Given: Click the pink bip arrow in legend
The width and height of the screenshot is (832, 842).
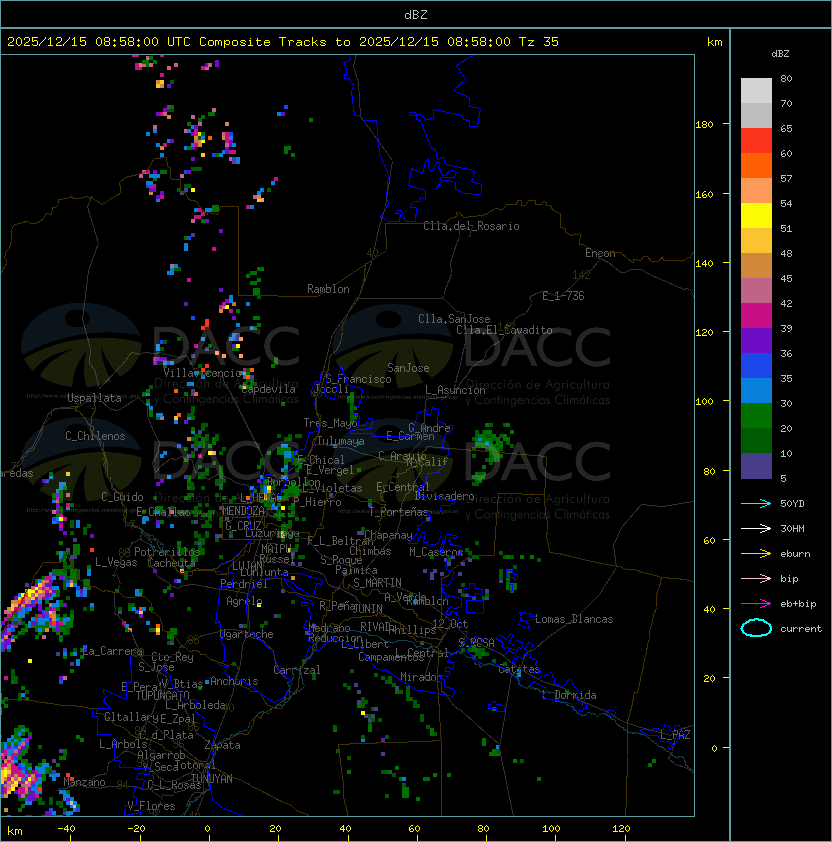Looking at the screenshot, I should pos(756,578).
